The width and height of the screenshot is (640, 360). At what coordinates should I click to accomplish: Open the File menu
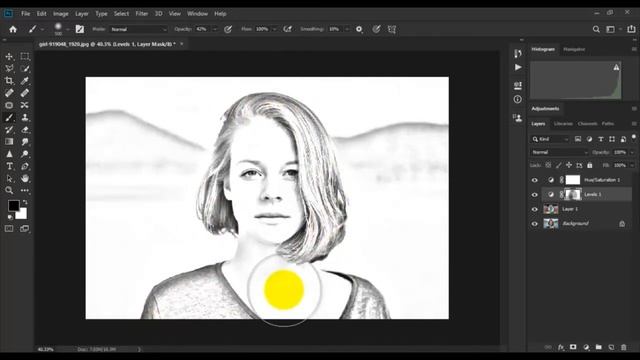click(x=26, y=13)
